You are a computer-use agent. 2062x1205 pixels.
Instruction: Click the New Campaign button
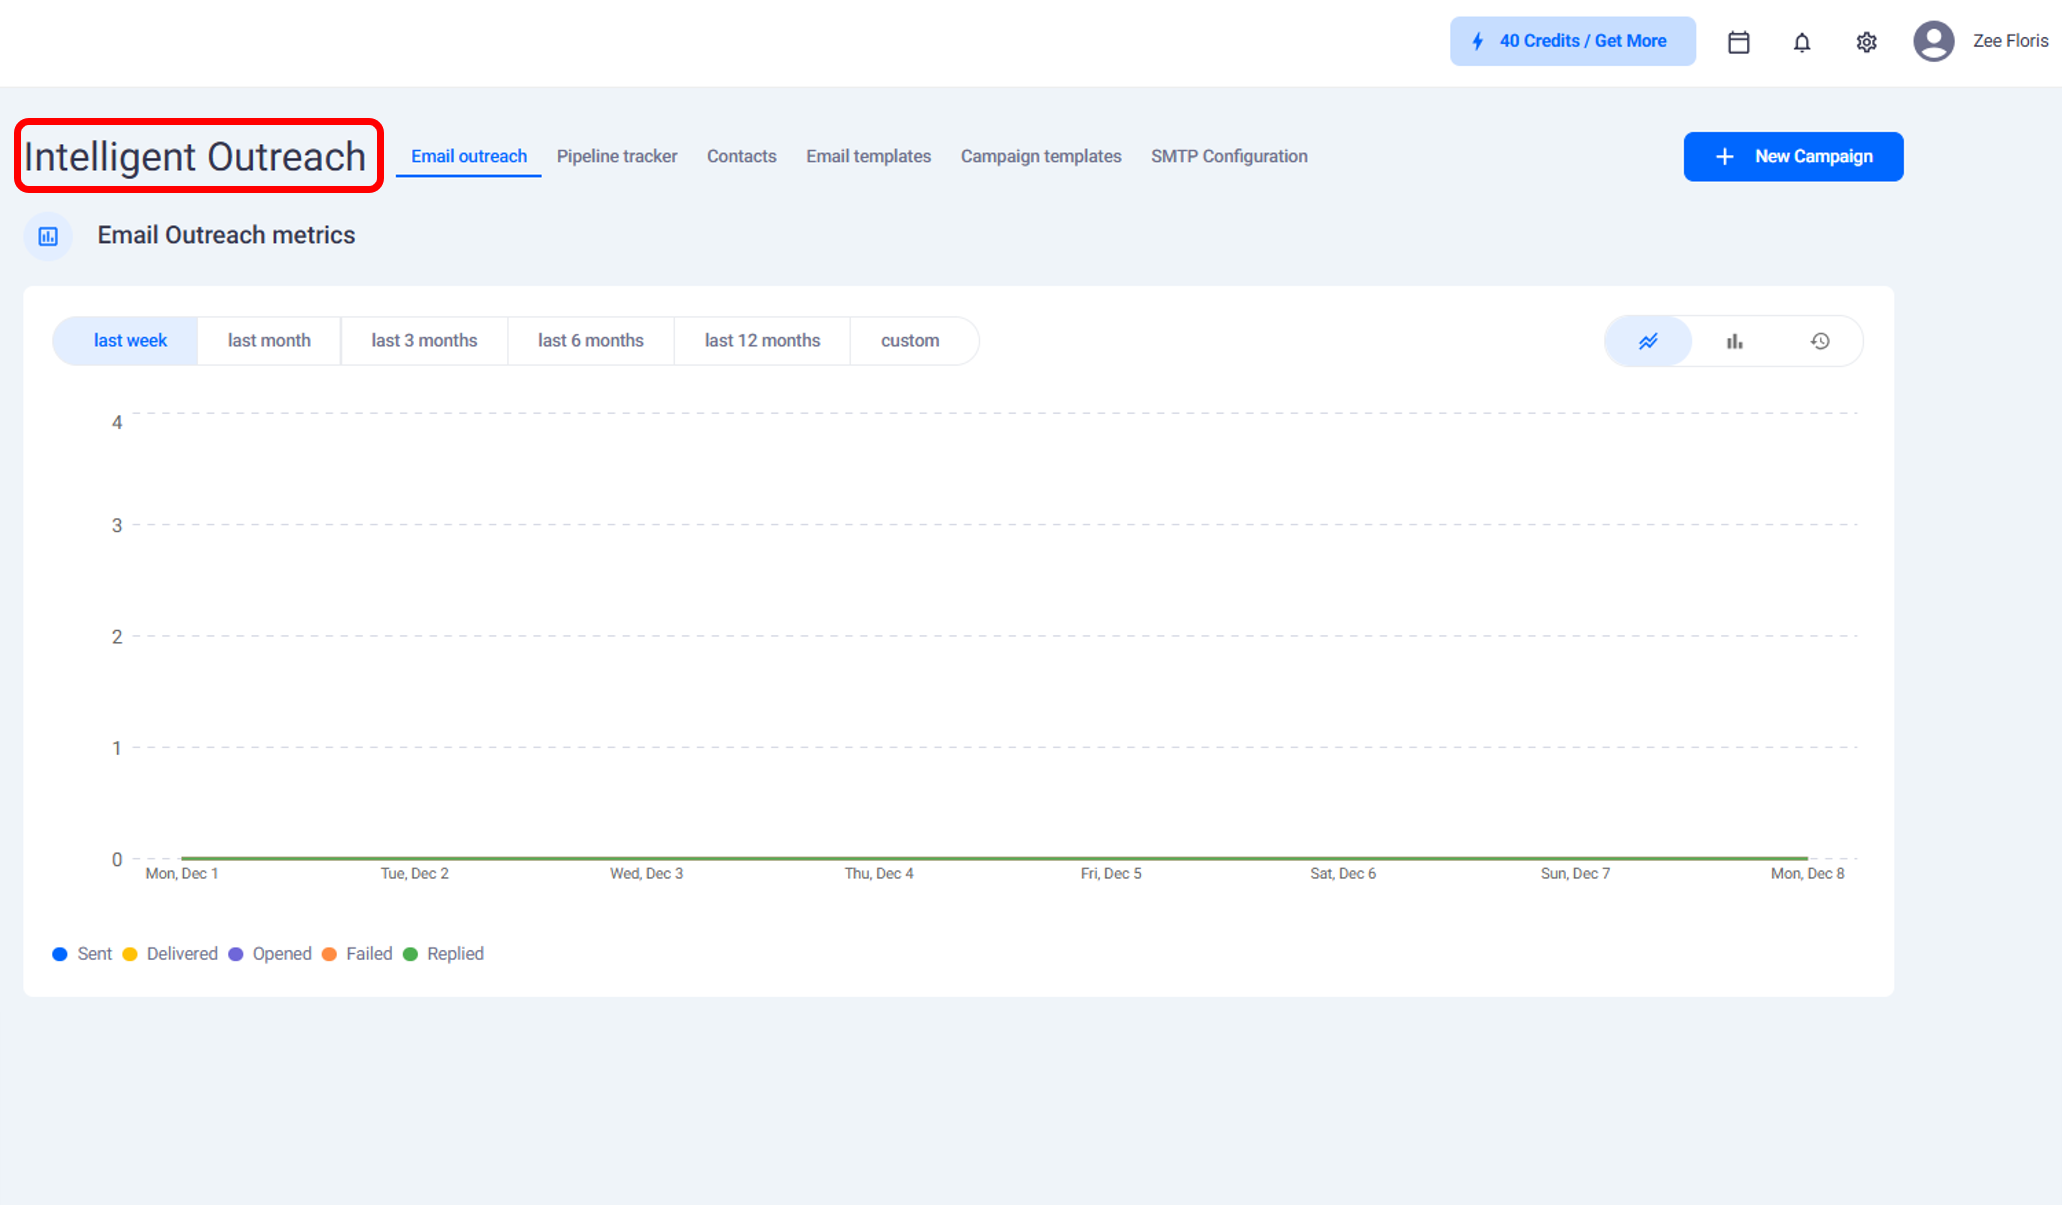click(x=1792, y=156)
